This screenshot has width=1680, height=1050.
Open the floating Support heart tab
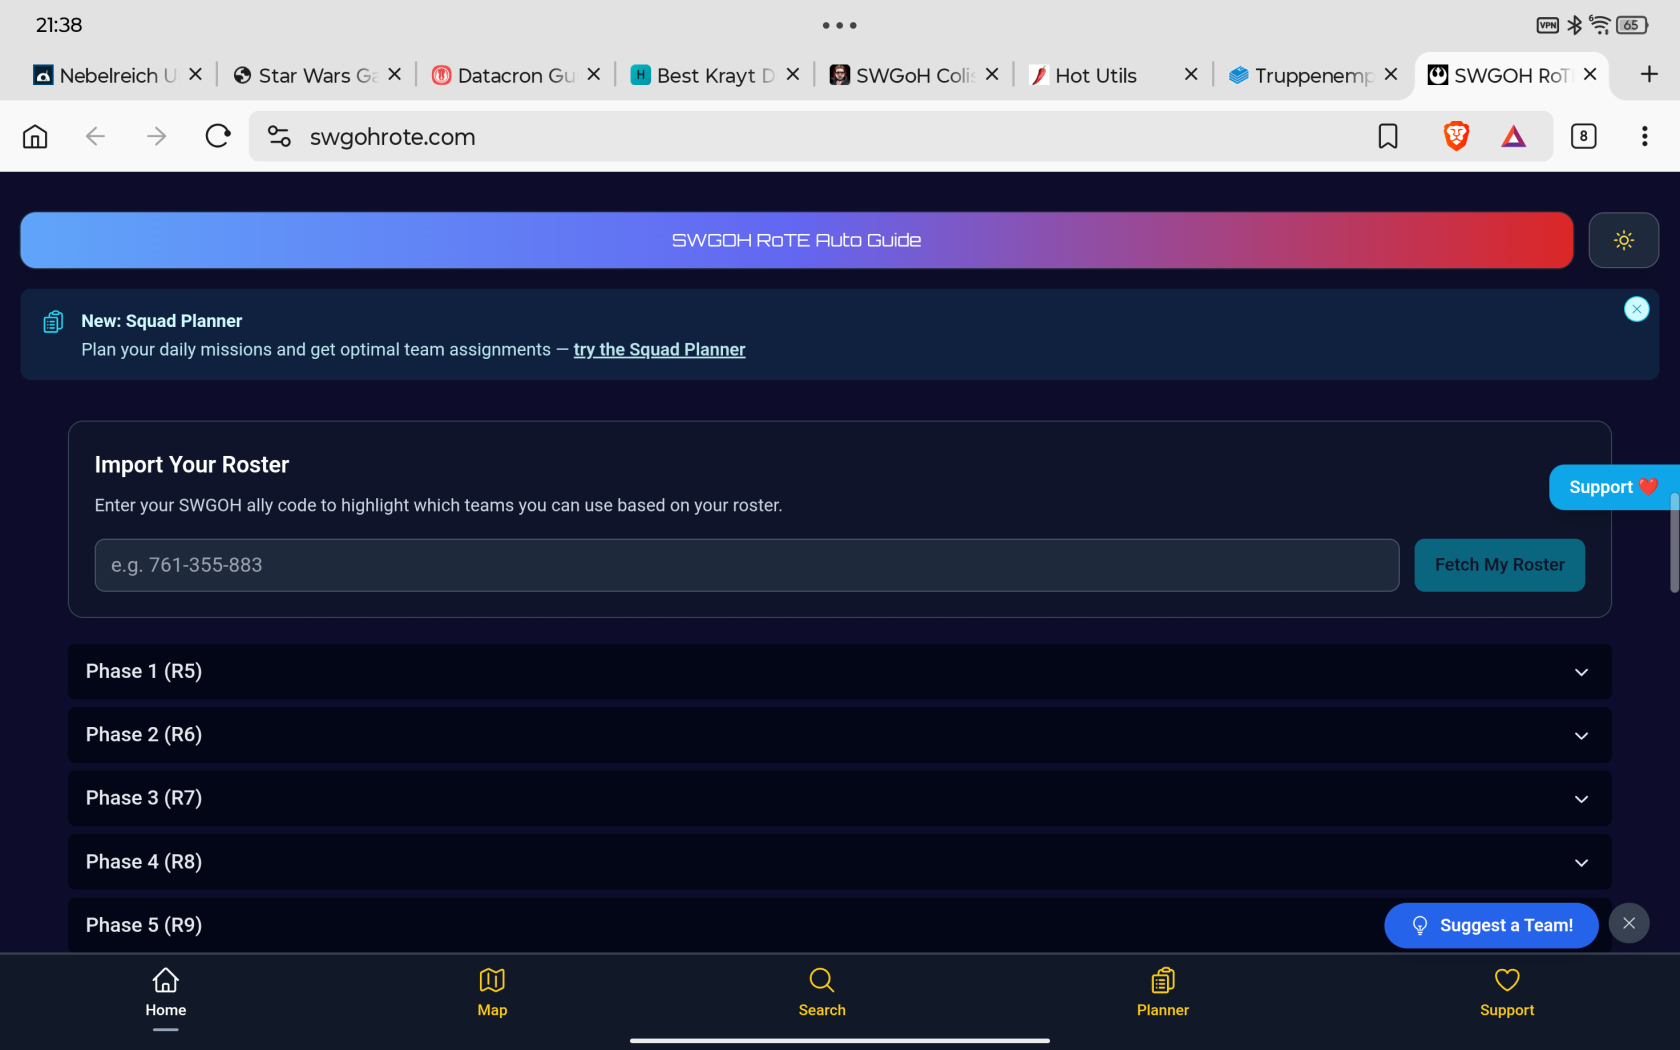click(x=1613, y=487)
